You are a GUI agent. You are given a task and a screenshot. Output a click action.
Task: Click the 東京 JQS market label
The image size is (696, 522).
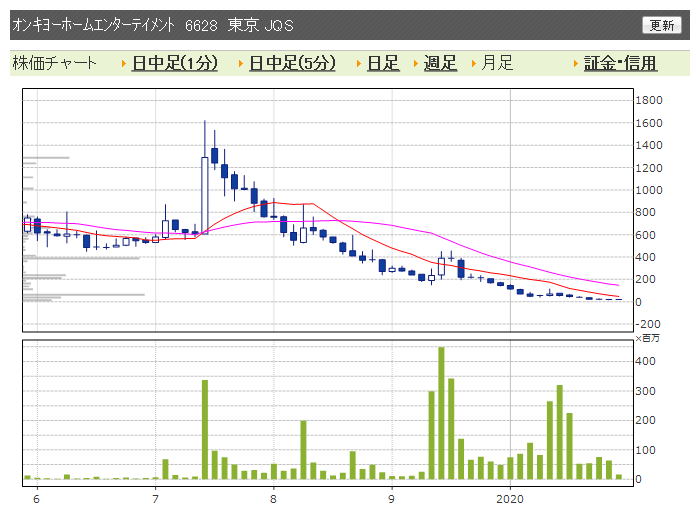pyautogui.click(x=261, y=25)
